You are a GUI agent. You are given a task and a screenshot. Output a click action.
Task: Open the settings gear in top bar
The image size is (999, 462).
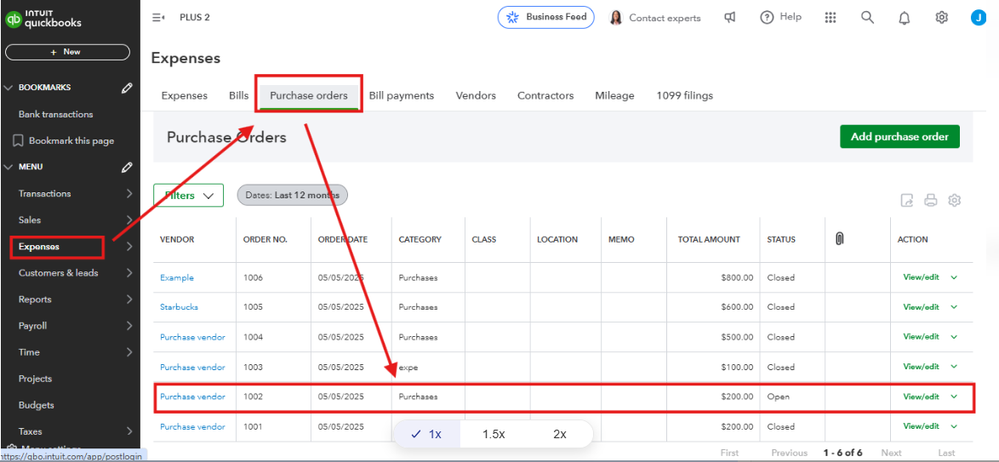coord(942,17)
